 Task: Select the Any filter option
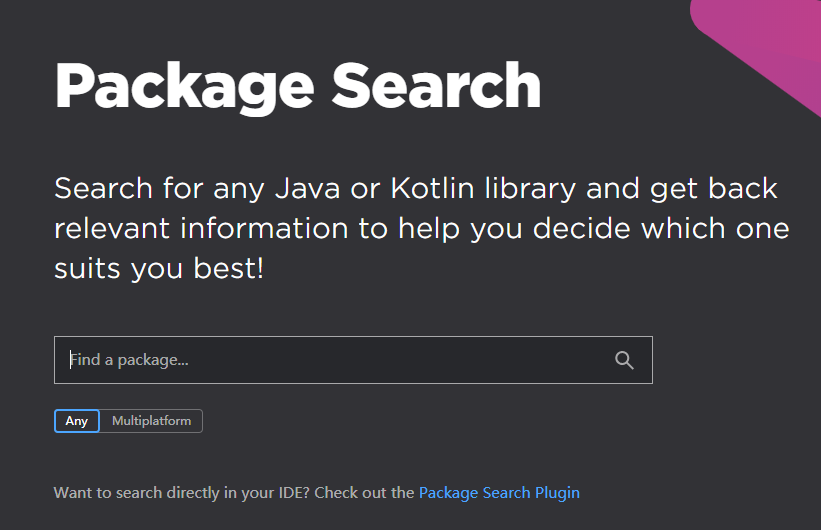77,421
